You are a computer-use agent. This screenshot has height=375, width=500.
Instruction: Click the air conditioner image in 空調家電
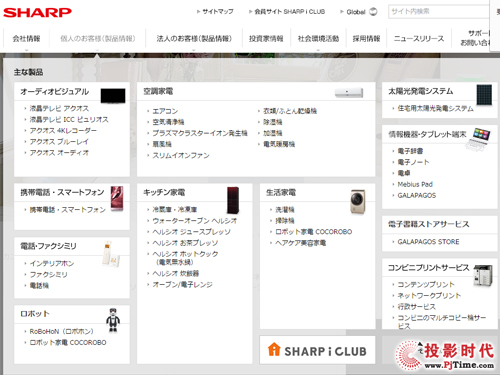coord(349,92)
